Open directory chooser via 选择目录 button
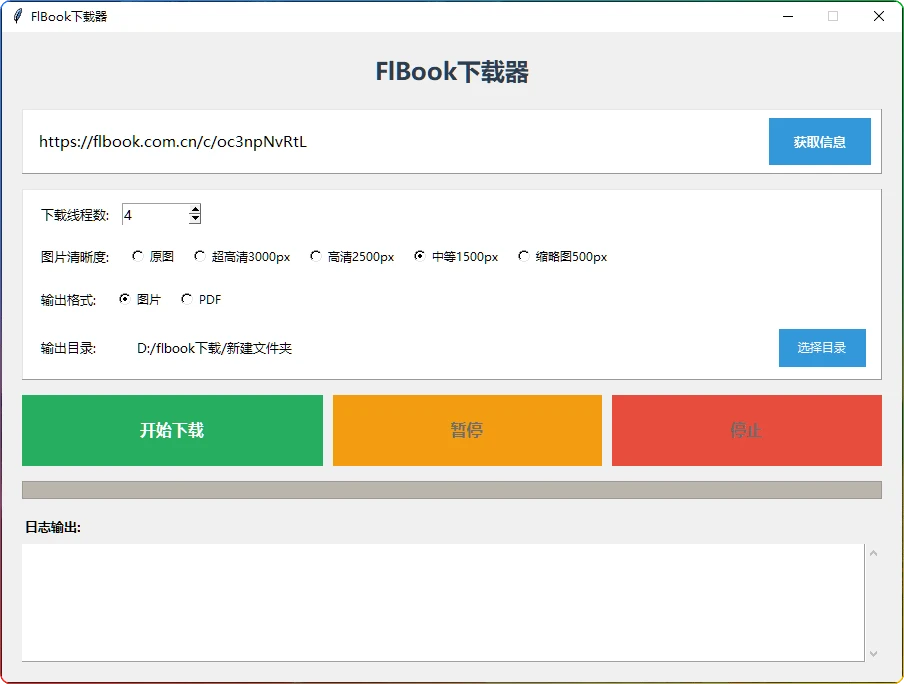Screen dimensions: 904x684 coord(821,348)
